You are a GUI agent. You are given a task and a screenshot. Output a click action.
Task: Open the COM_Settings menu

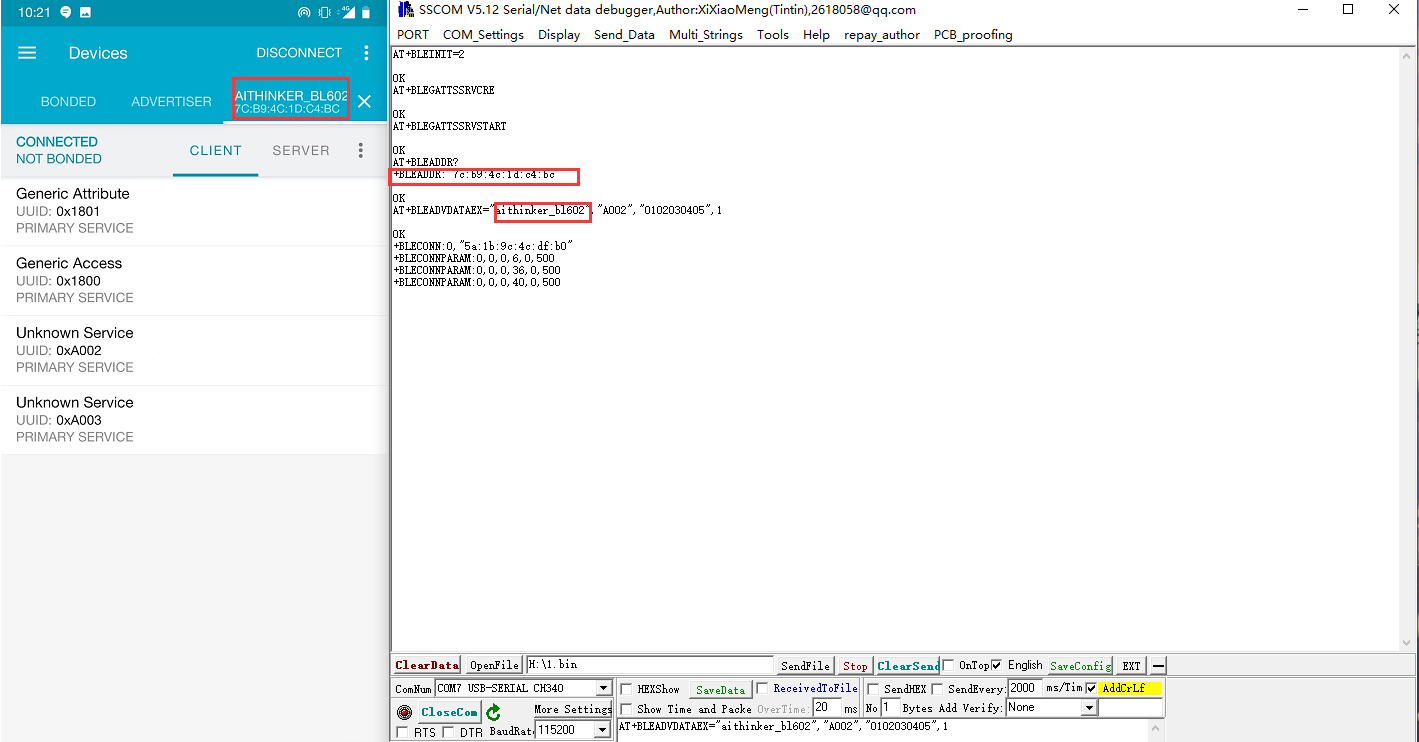tap(483, 34)
